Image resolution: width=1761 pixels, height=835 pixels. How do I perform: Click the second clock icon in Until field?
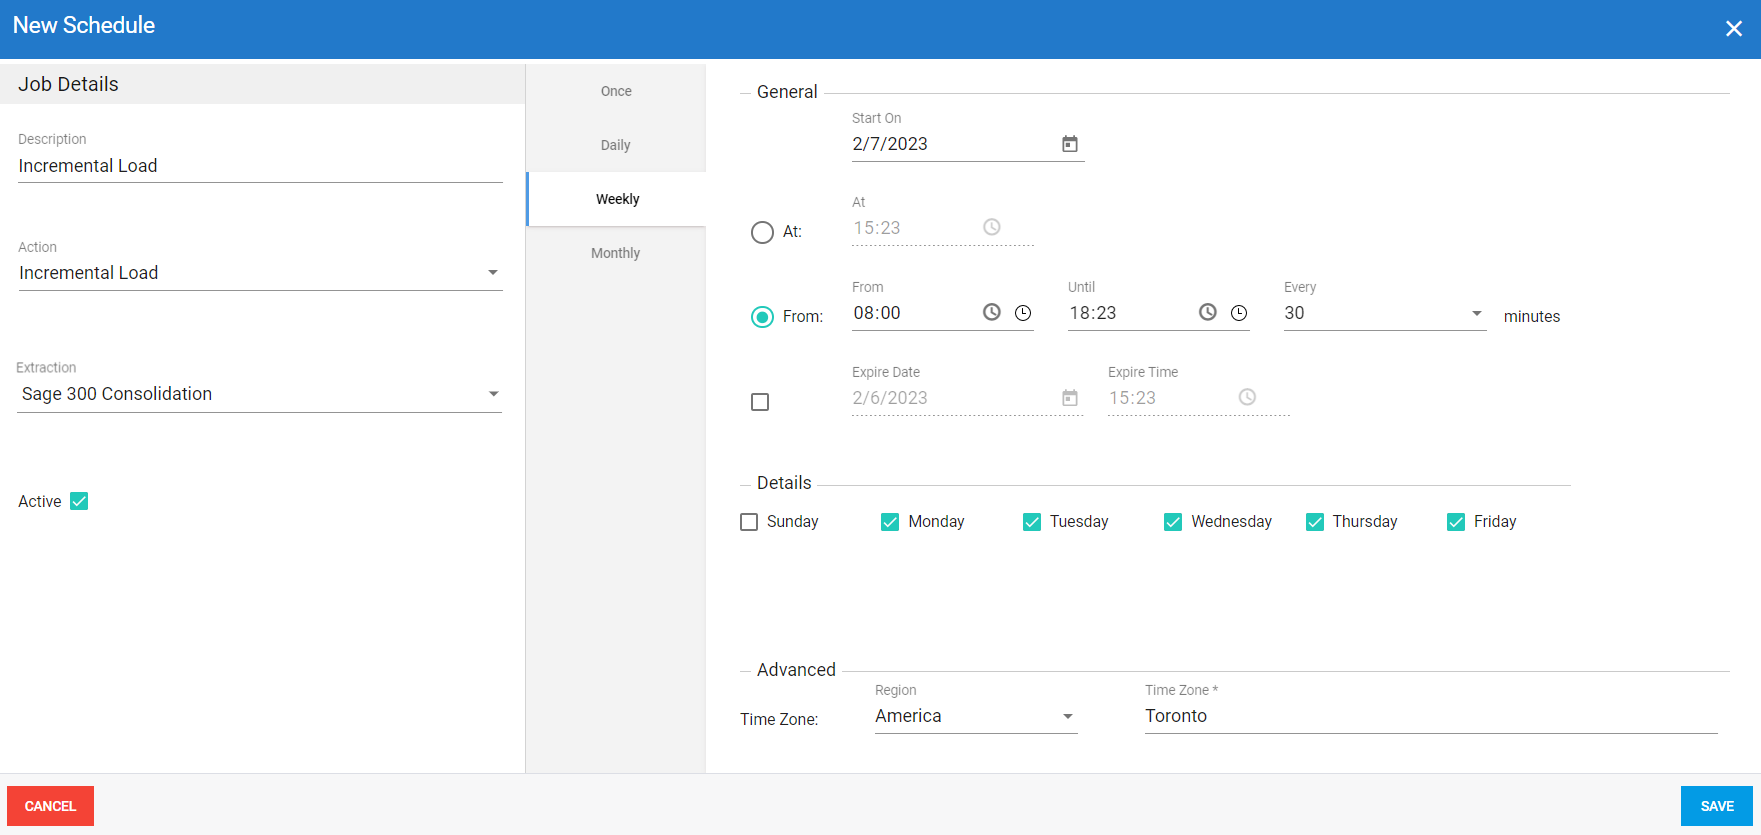(1238, 313)
